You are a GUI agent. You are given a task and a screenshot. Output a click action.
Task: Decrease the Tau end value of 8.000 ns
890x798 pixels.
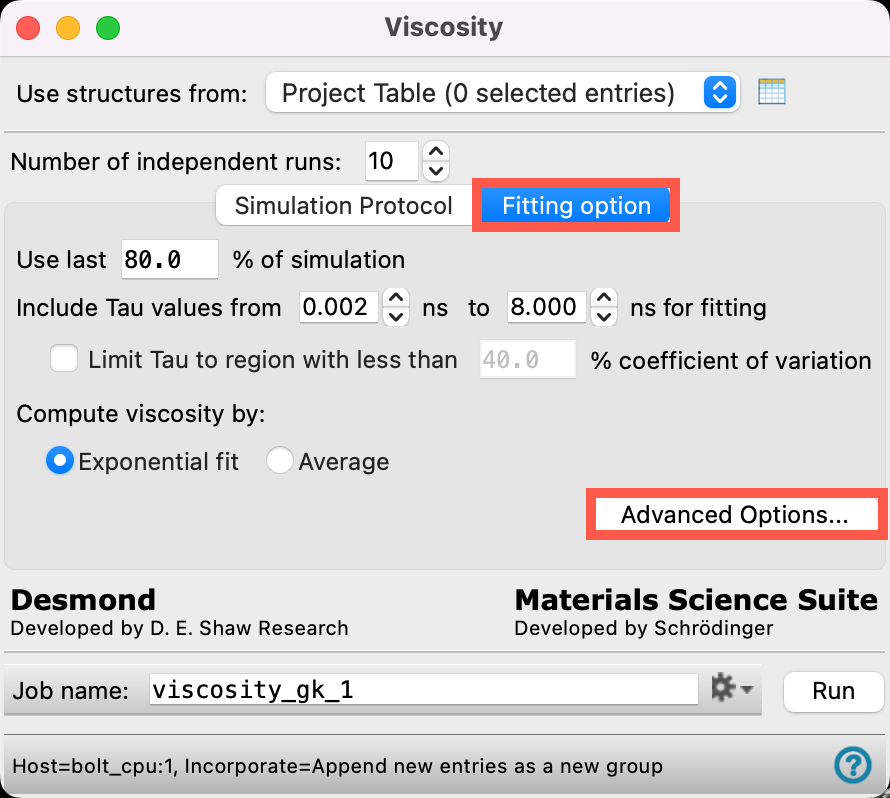(x=604, y=316)
